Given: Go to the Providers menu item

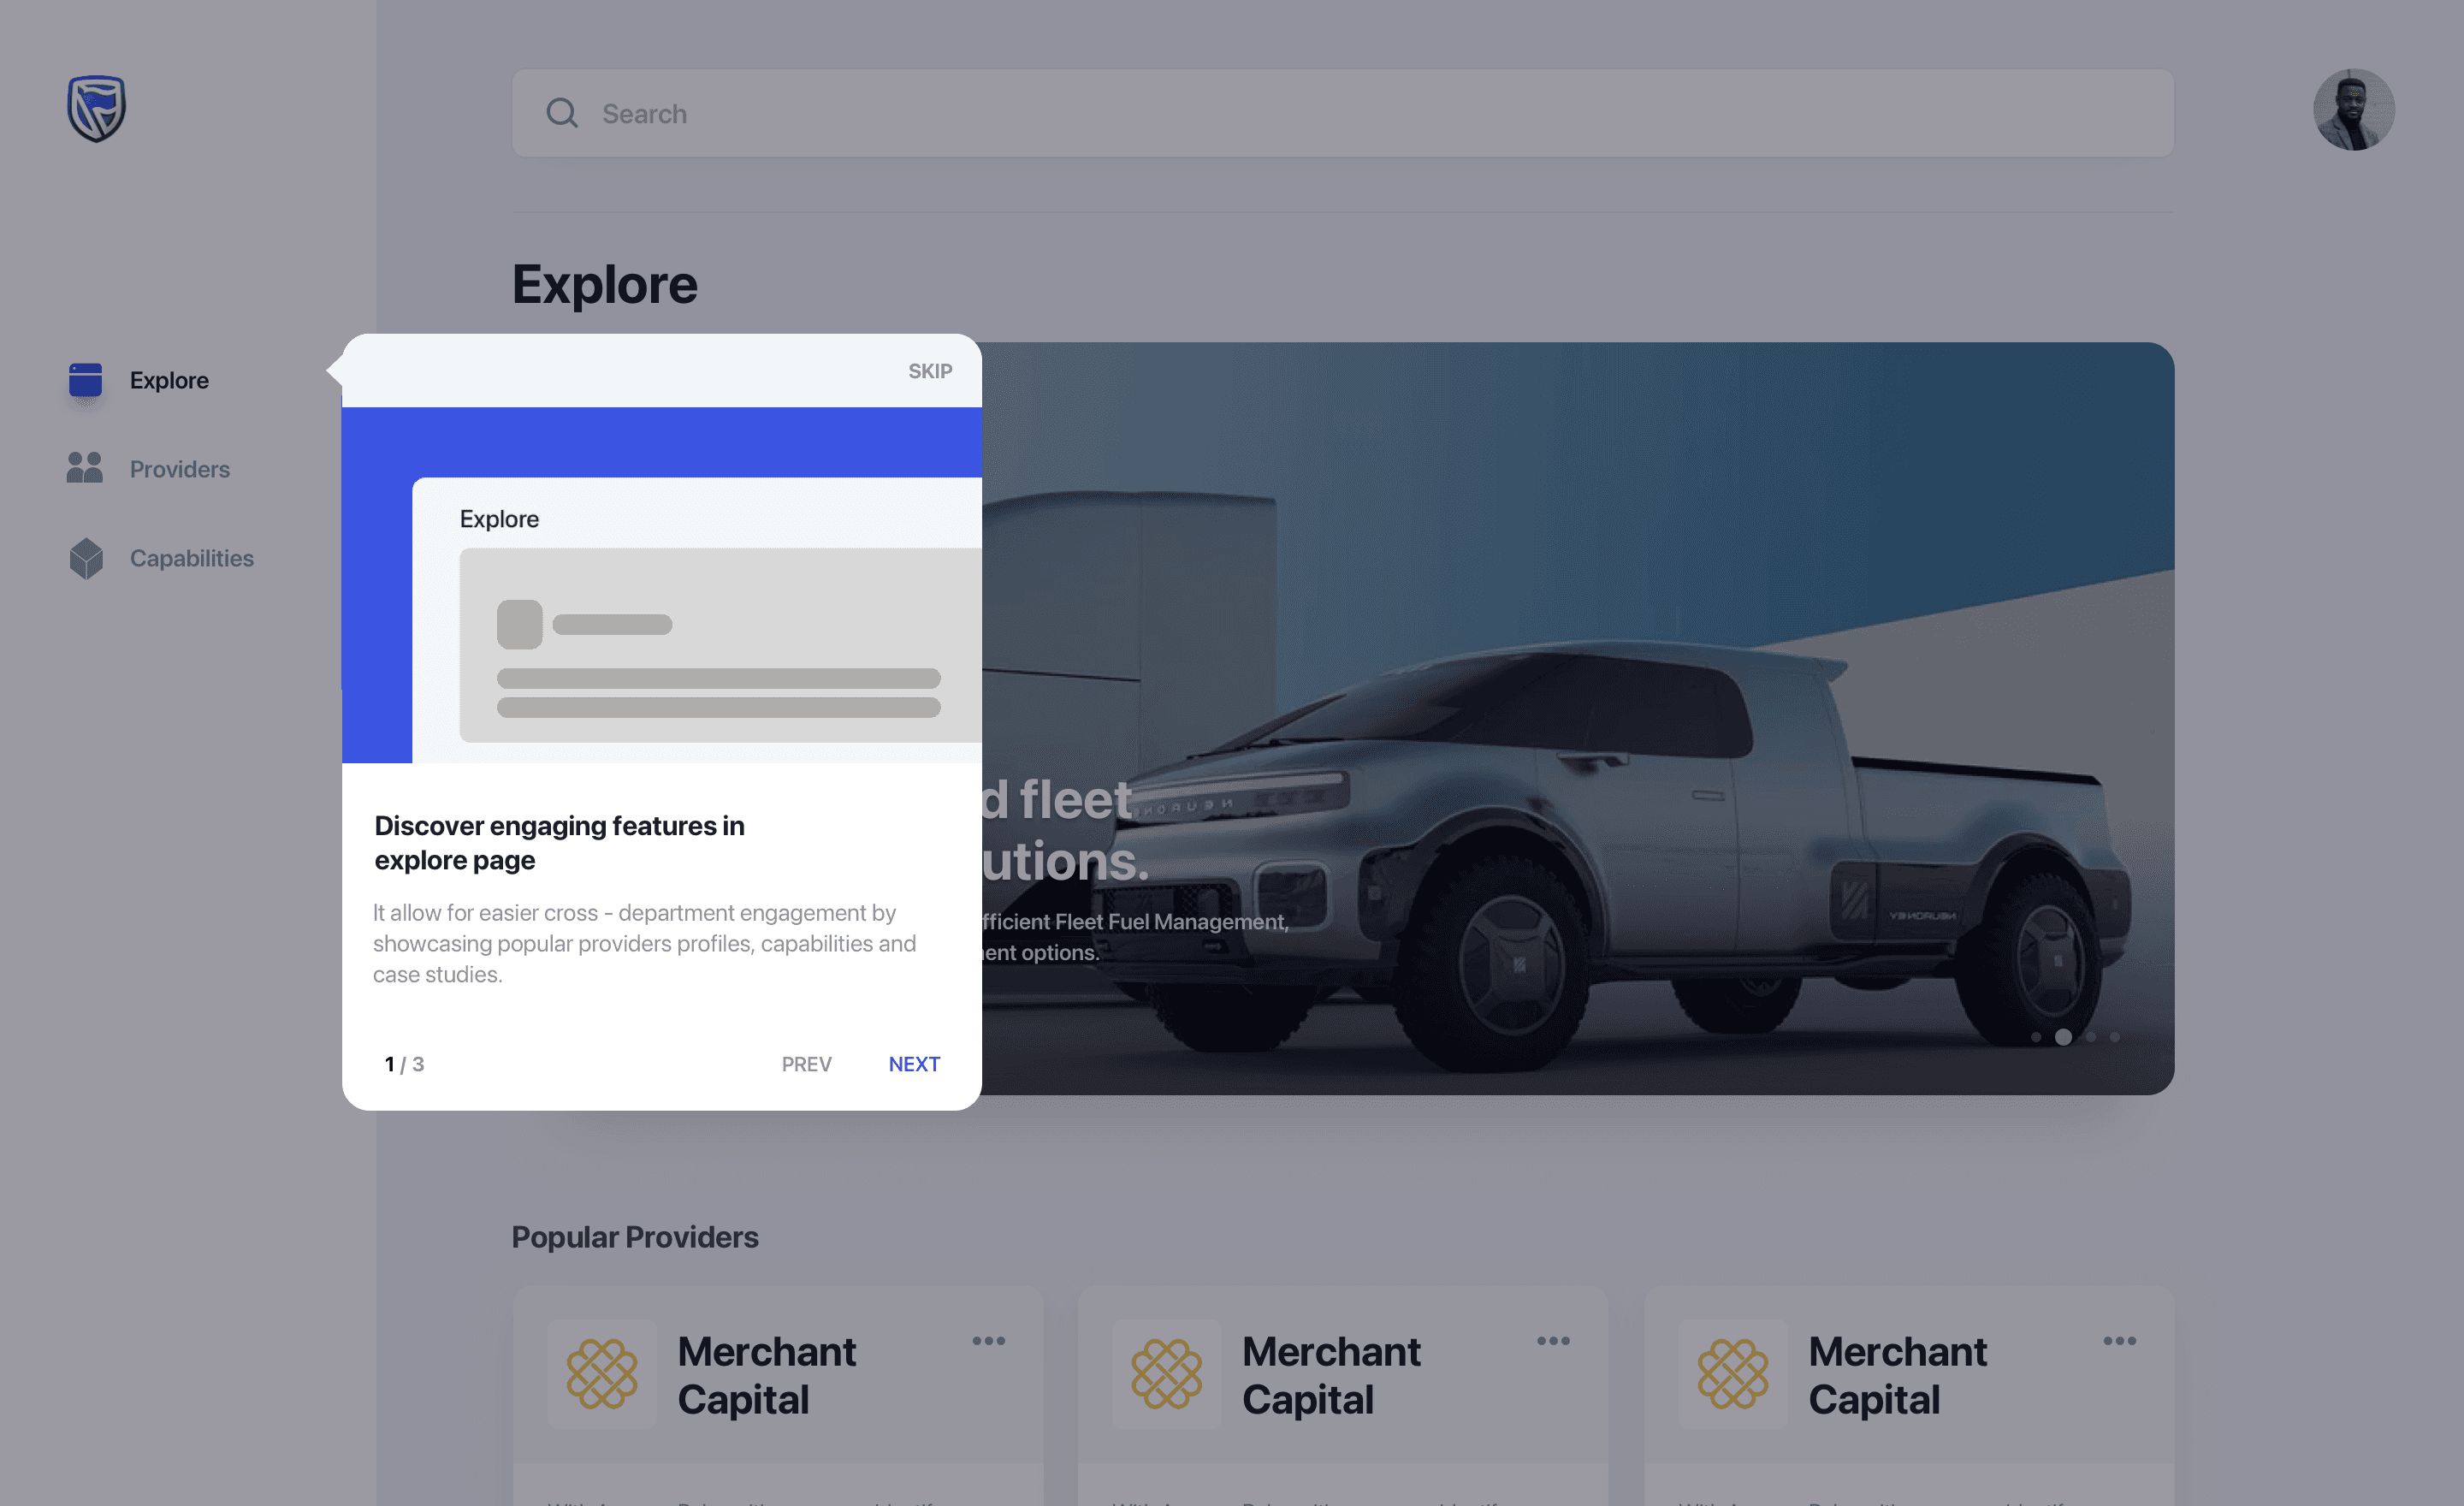Looking at the screenshot, I should click(x=180, y=469).
